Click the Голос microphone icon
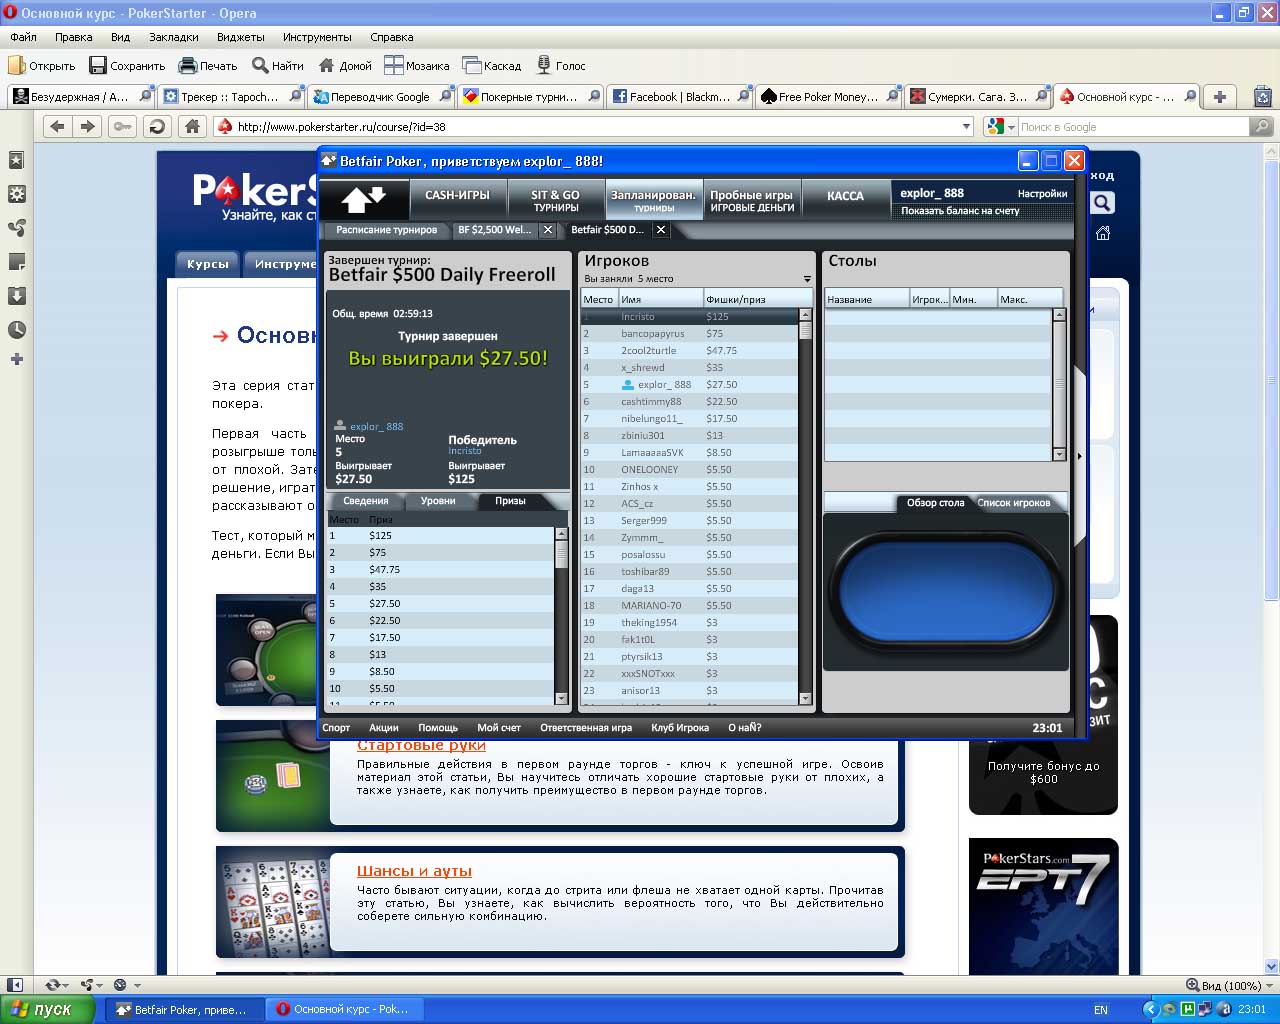 point(543,65)
